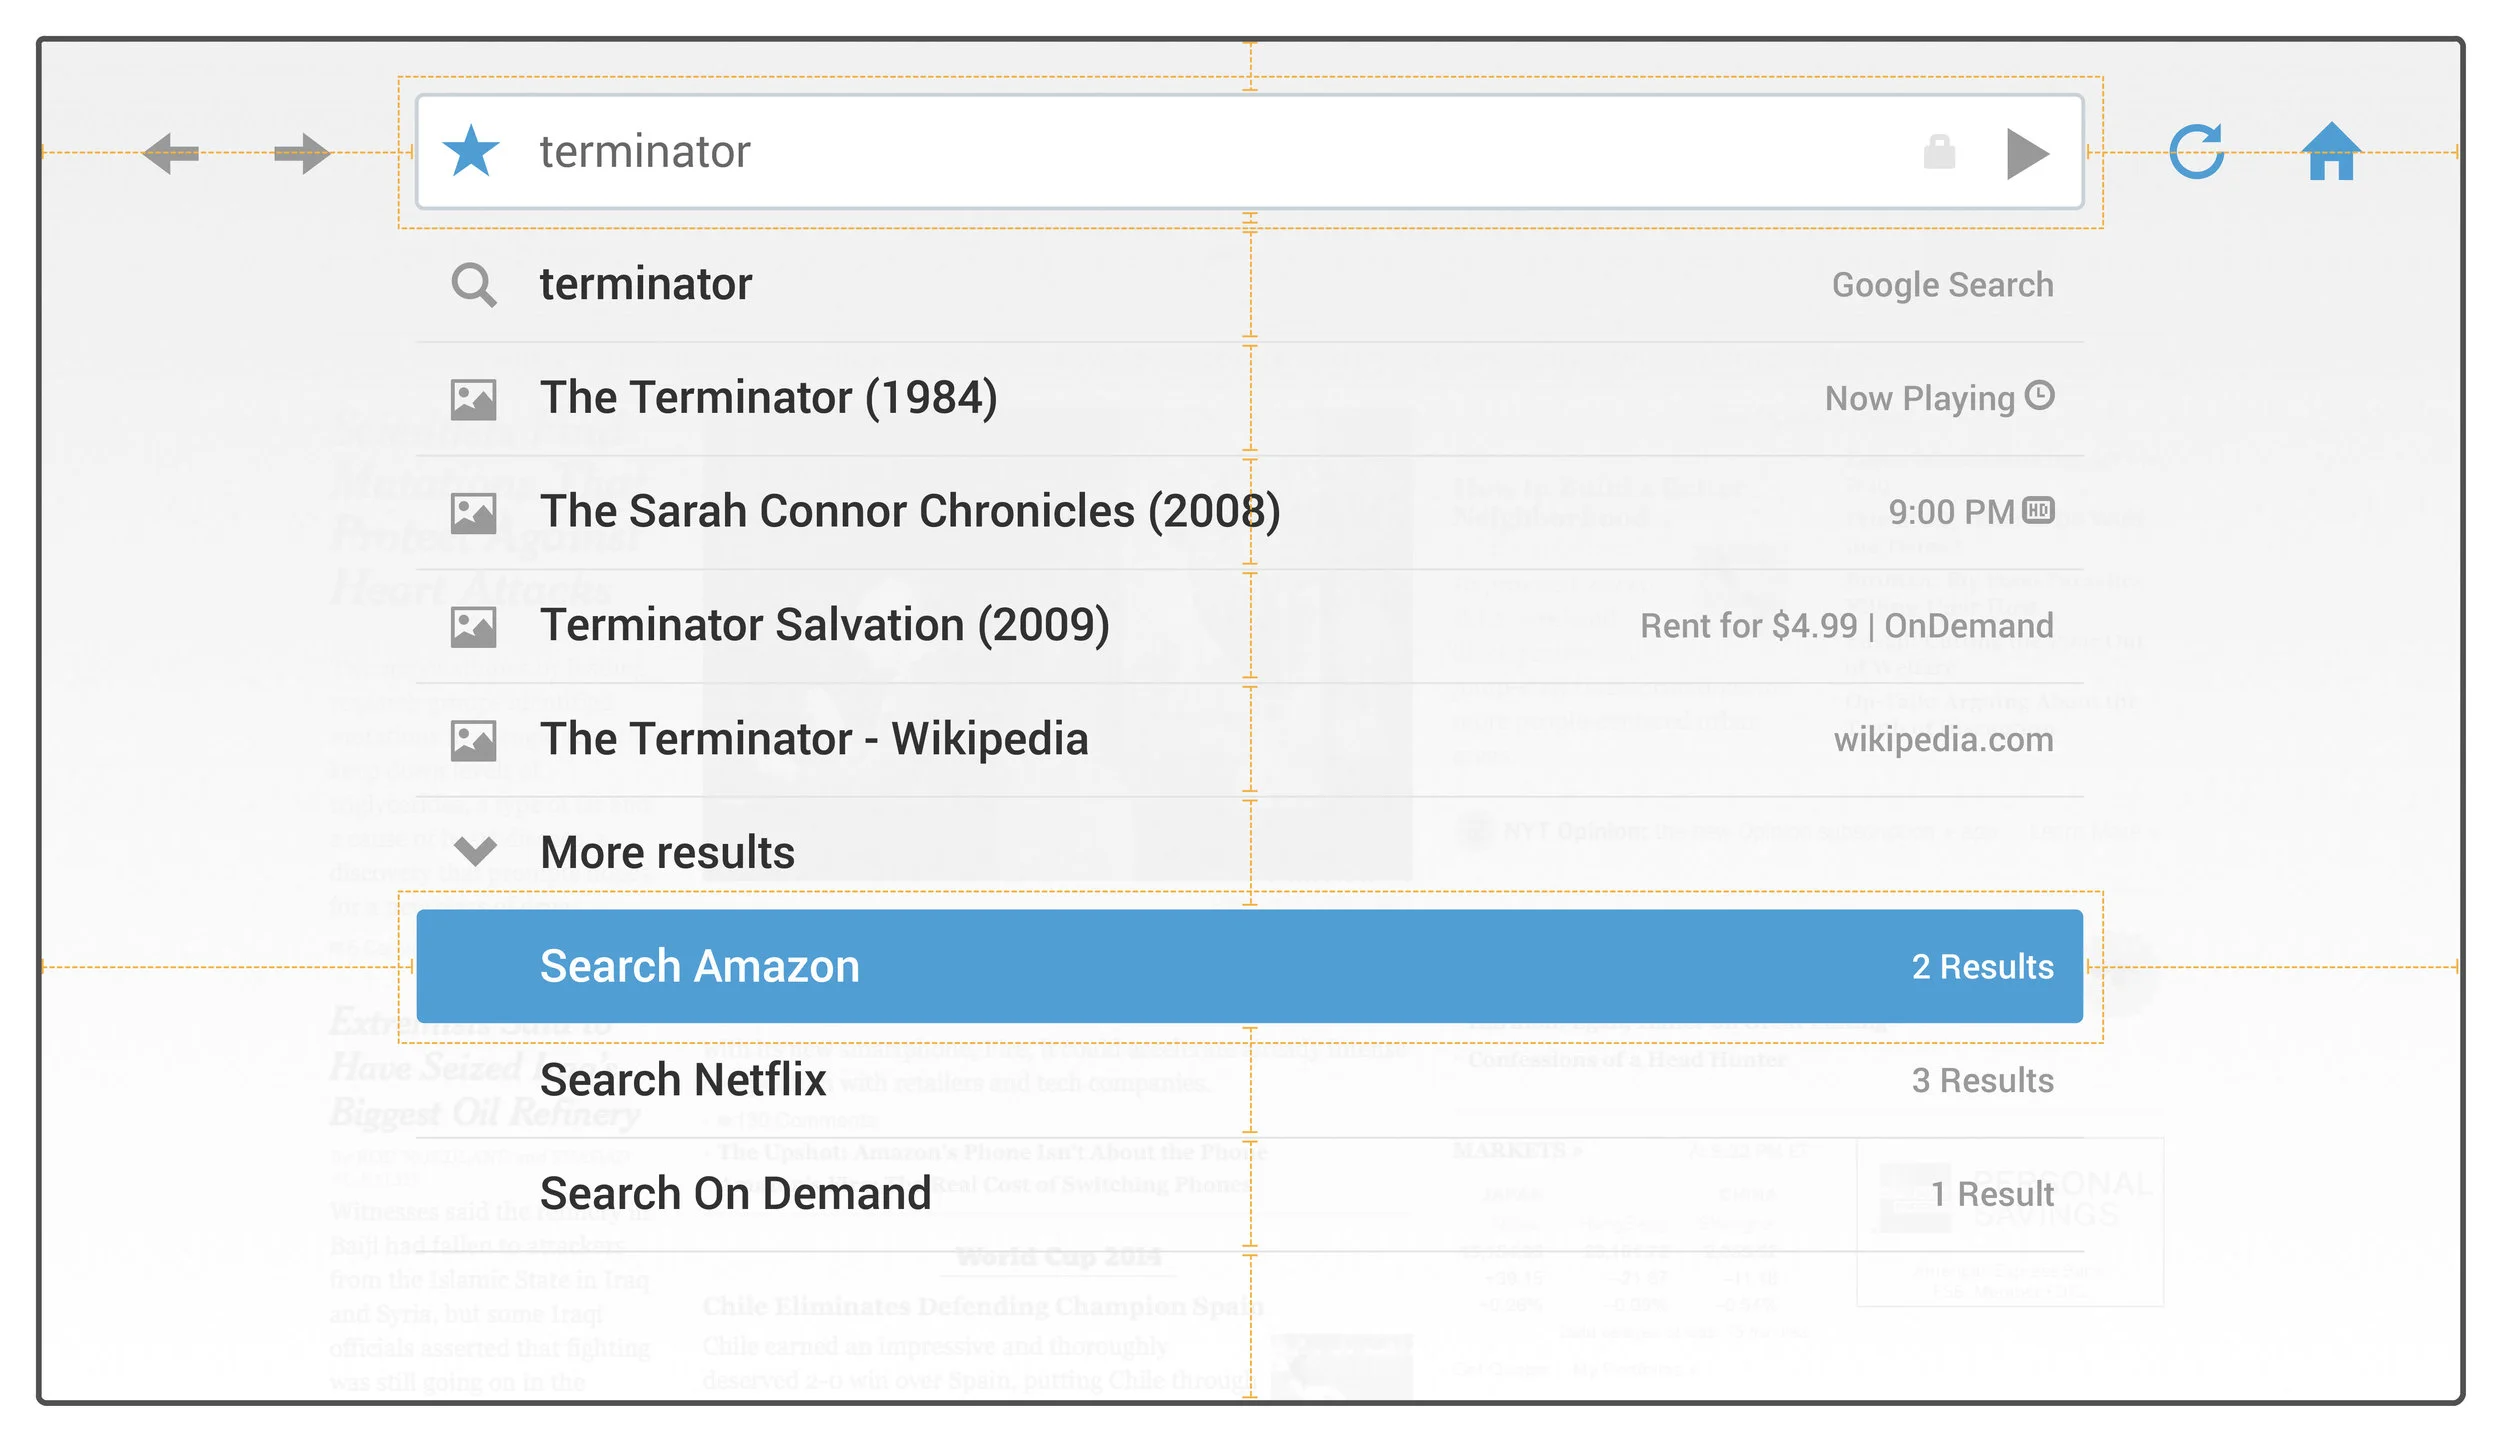This screenshot has height=1440, width=2500.
Task: Click the magnifier icon beside terminator suggestion
Action: coord(474,285)
